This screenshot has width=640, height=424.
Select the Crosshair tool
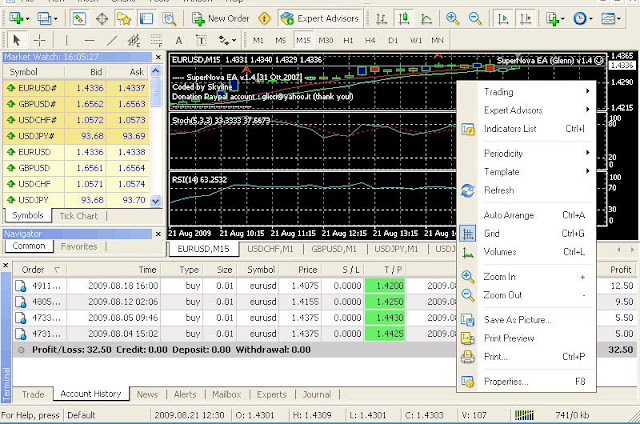click(x=40, y=40)
